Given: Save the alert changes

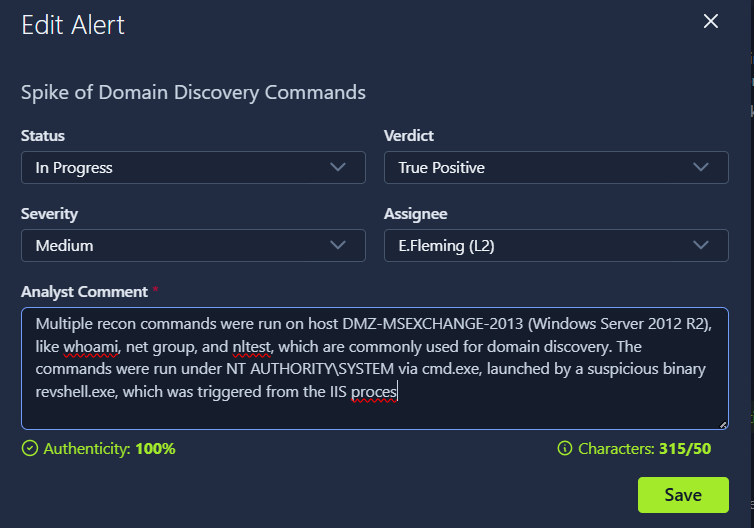Looking at the screenshot, I should tap(683, 495).
